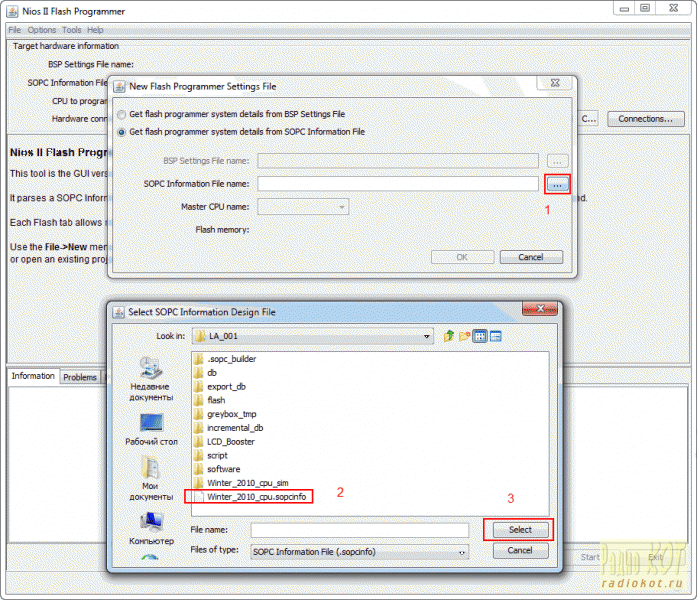Switch to list view icon
This screenshot has width=697, height=600.
coord(480,336)
